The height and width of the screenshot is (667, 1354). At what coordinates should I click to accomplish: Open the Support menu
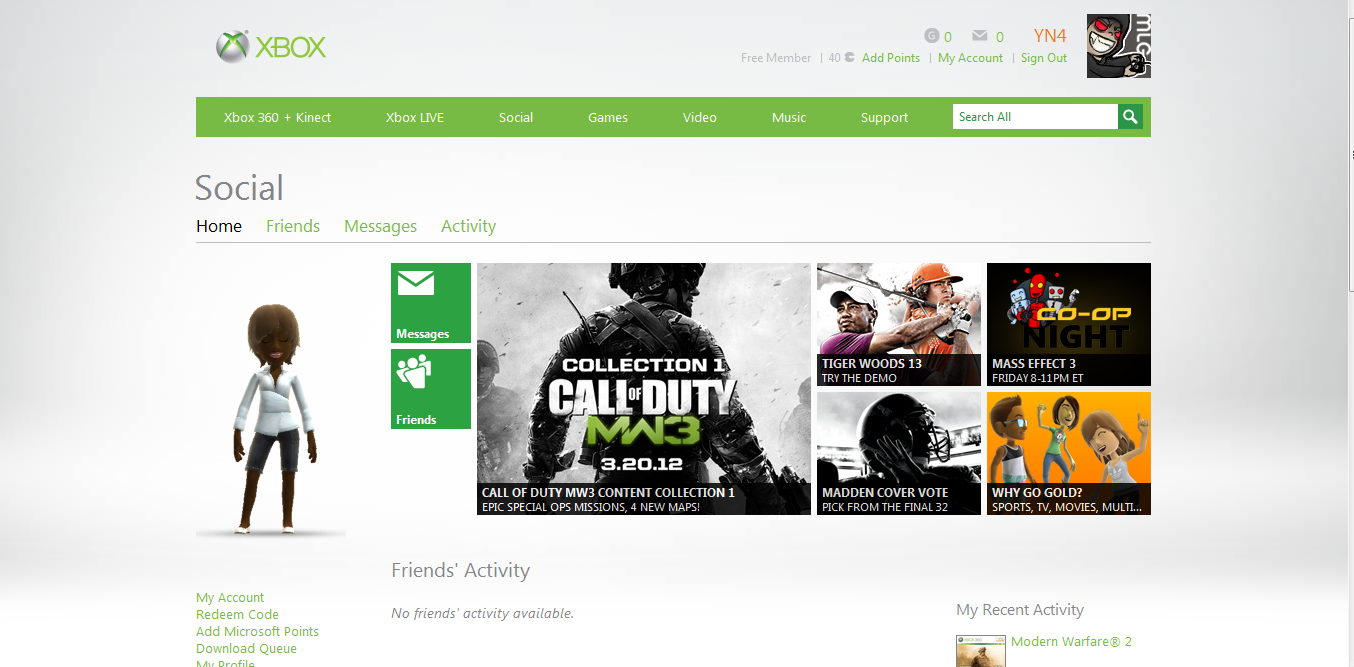pyautogui.click(x=885, y=117)
